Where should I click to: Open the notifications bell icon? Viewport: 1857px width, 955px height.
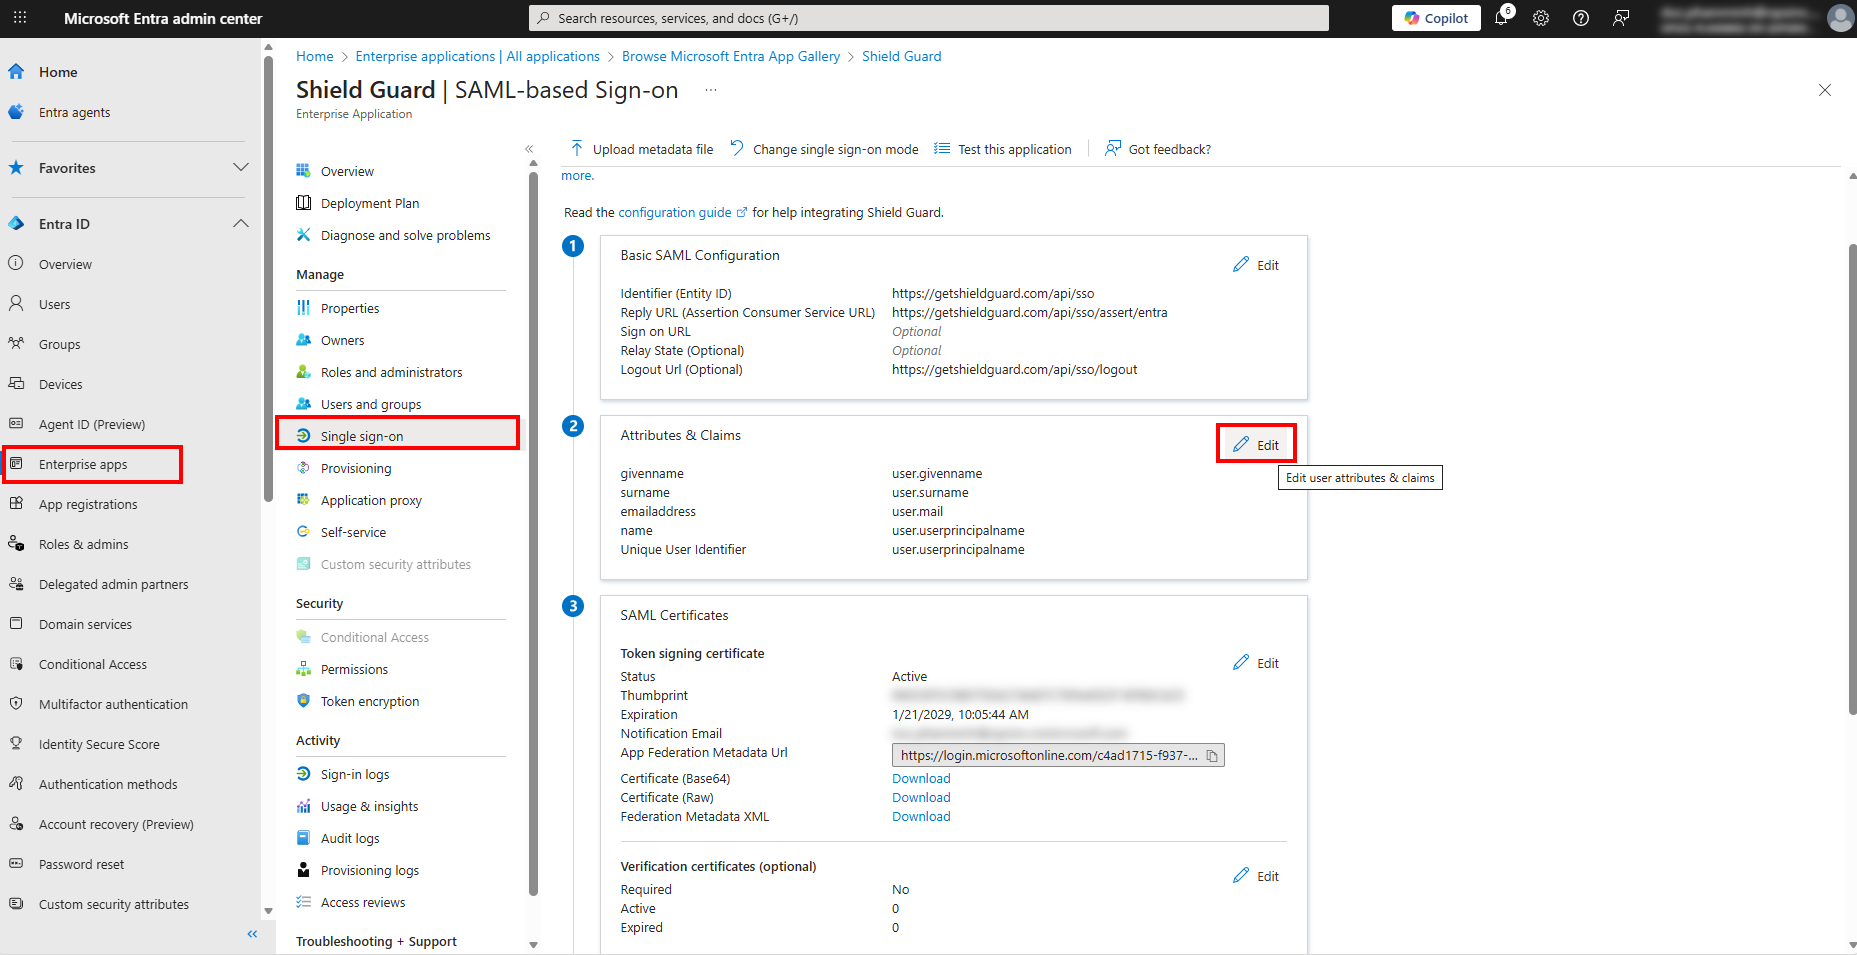point(1501,18)
